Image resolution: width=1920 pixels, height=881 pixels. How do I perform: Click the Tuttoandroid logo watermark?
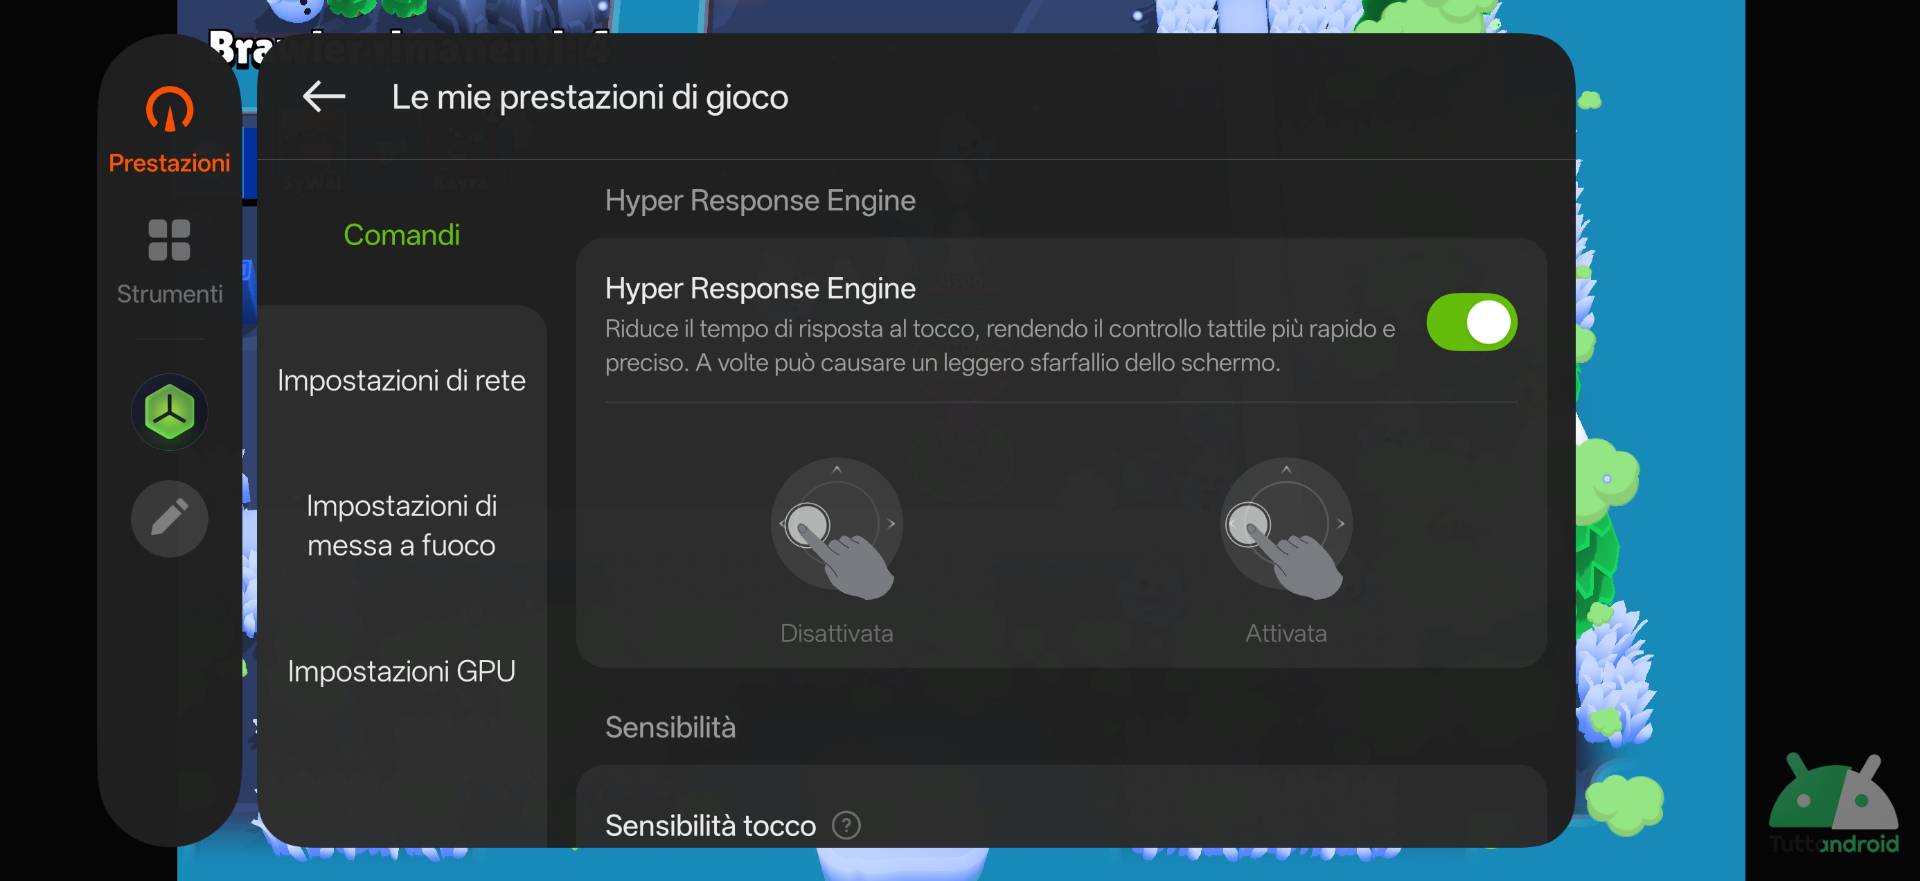click(1833, 806)
